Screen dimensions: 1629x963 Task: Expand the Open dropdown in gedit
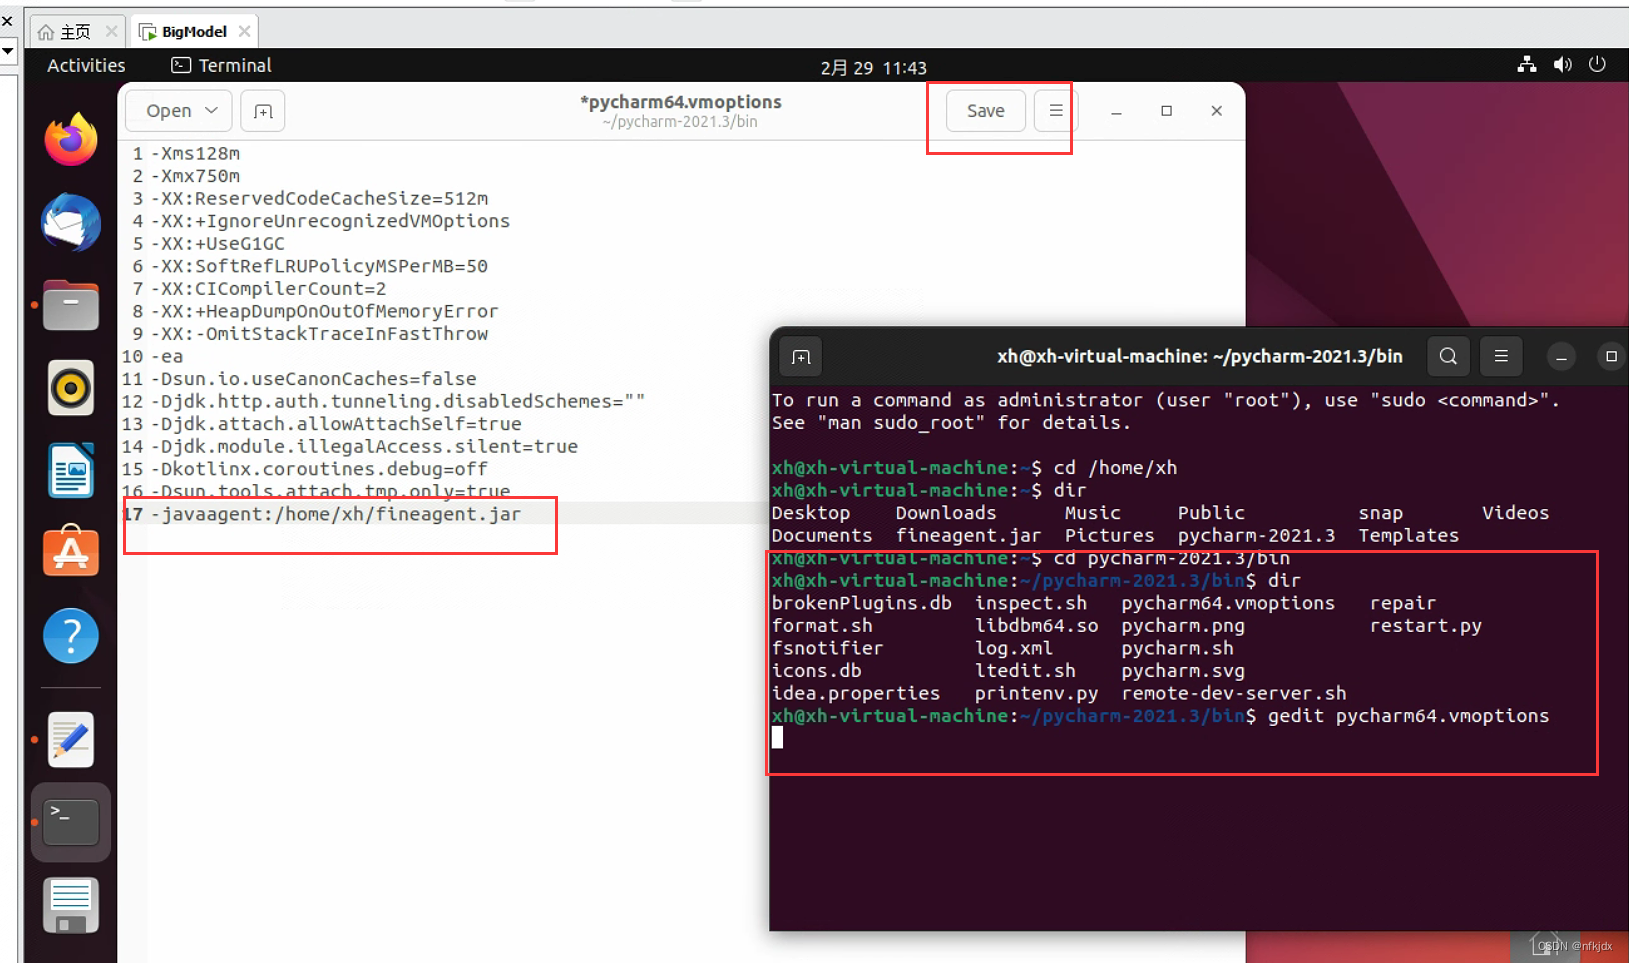pos(179,111)
